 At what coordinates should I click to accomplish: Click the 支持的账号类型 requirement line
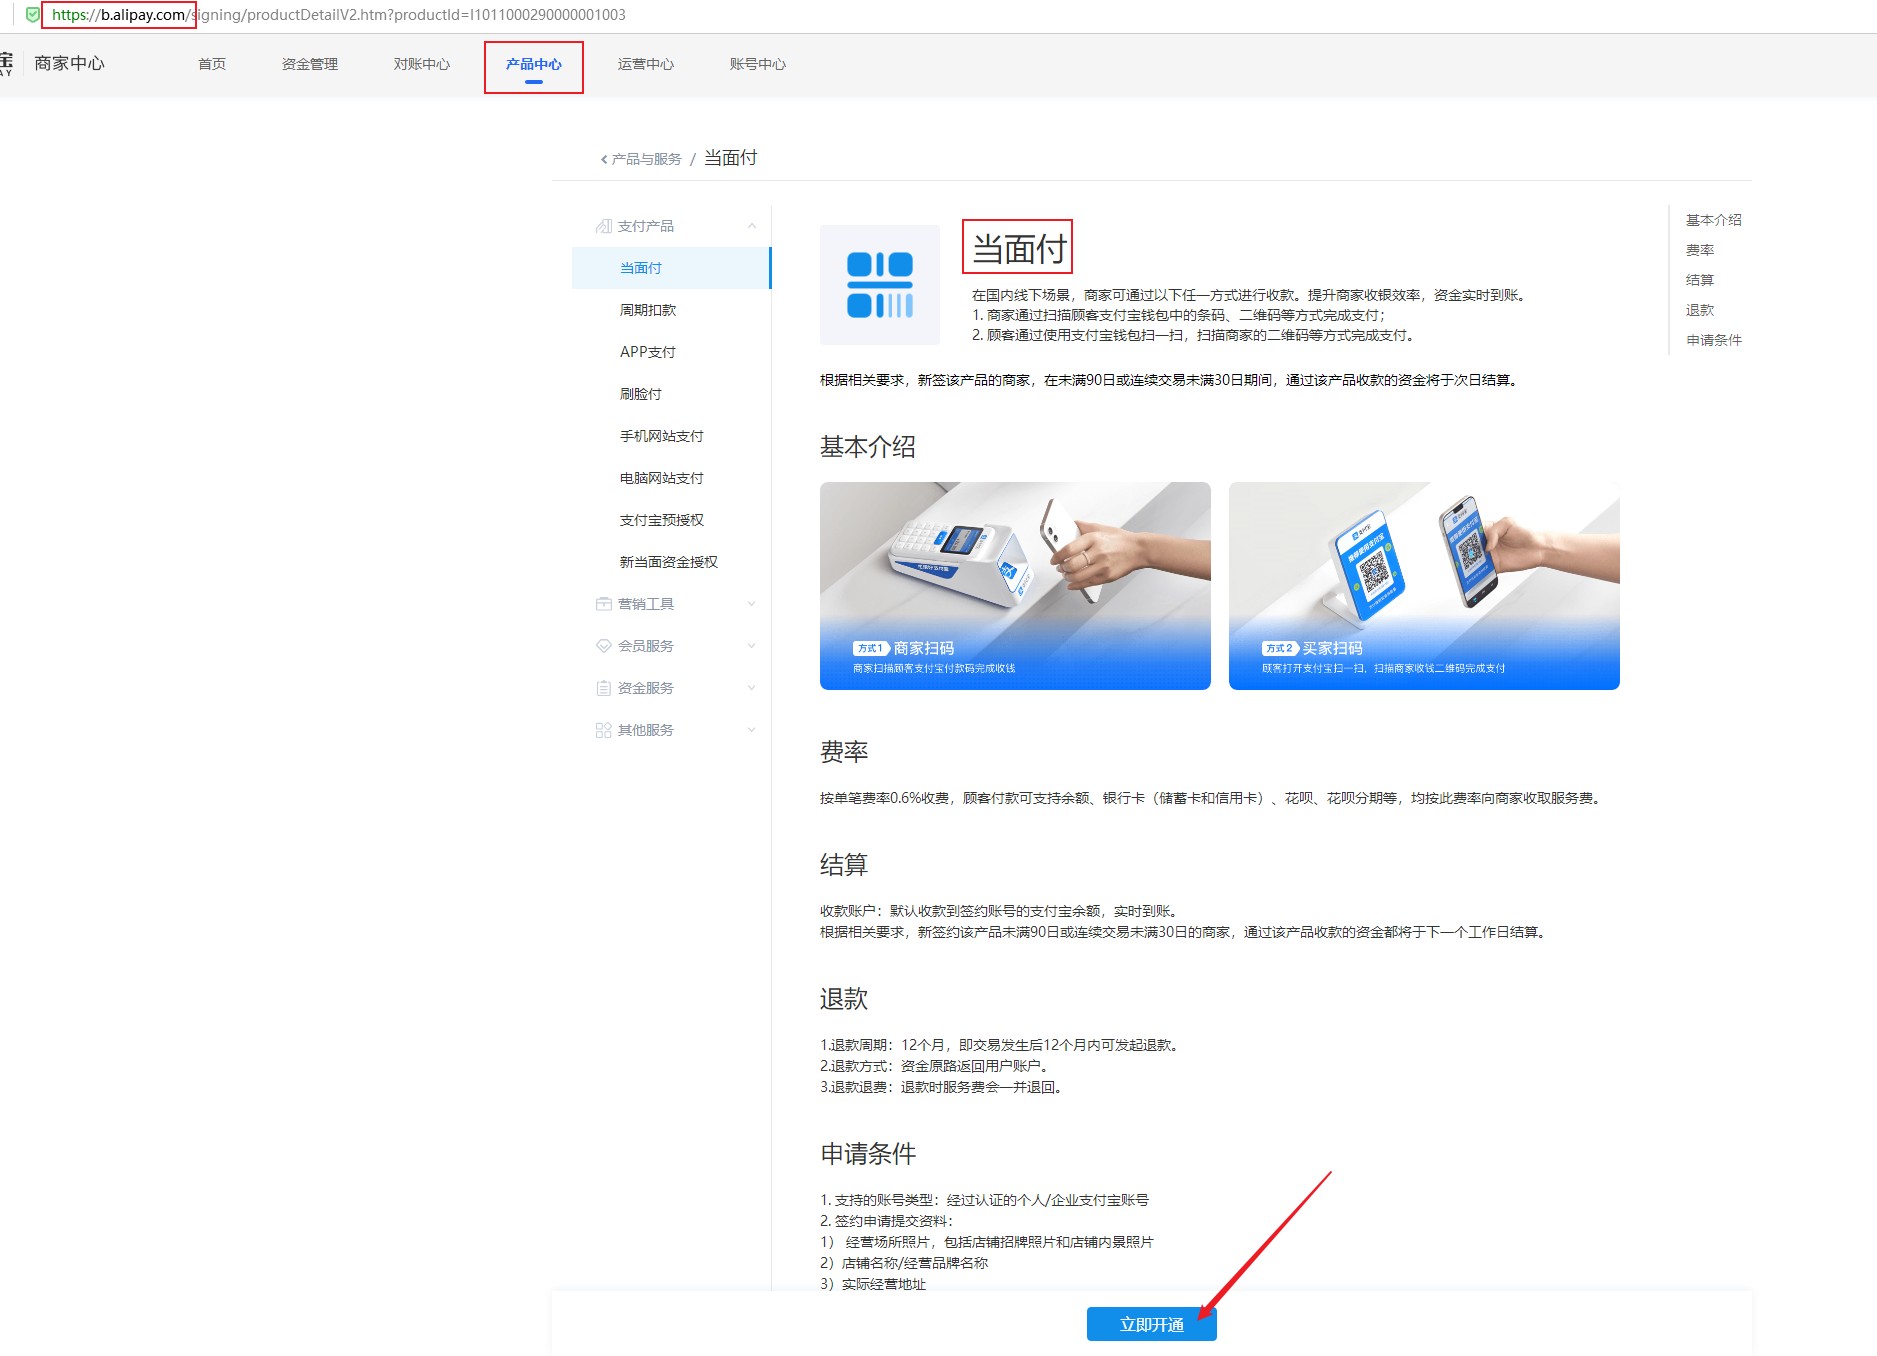[984, 1200]
